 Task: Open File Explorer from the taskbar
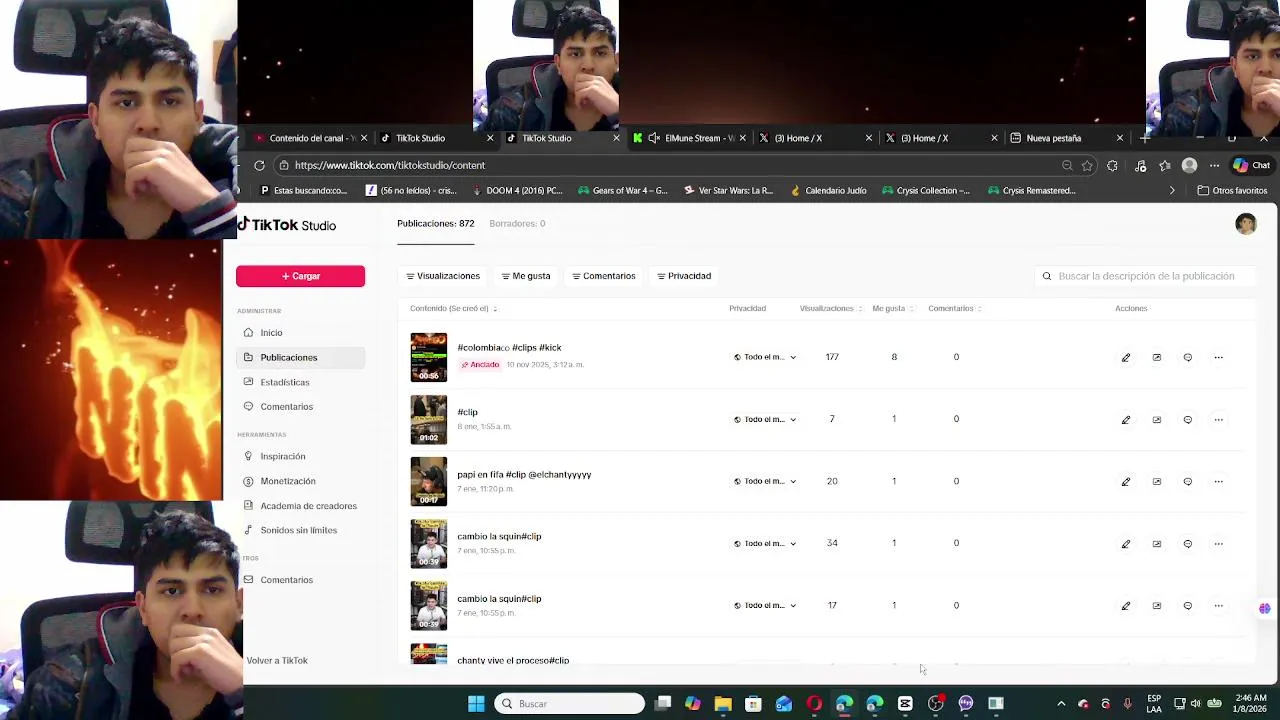click(723, 704)
